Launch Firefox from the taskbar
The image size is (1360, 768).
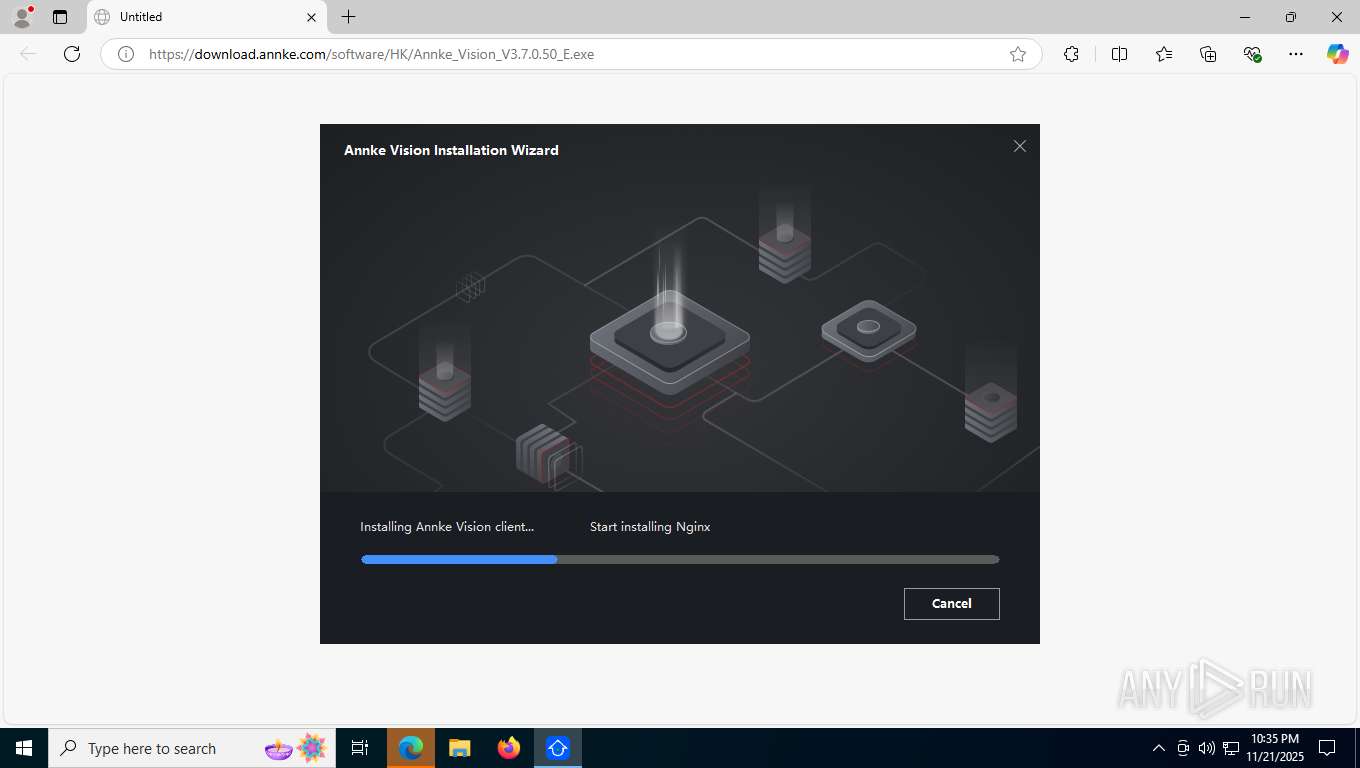[x=509, y=748]
